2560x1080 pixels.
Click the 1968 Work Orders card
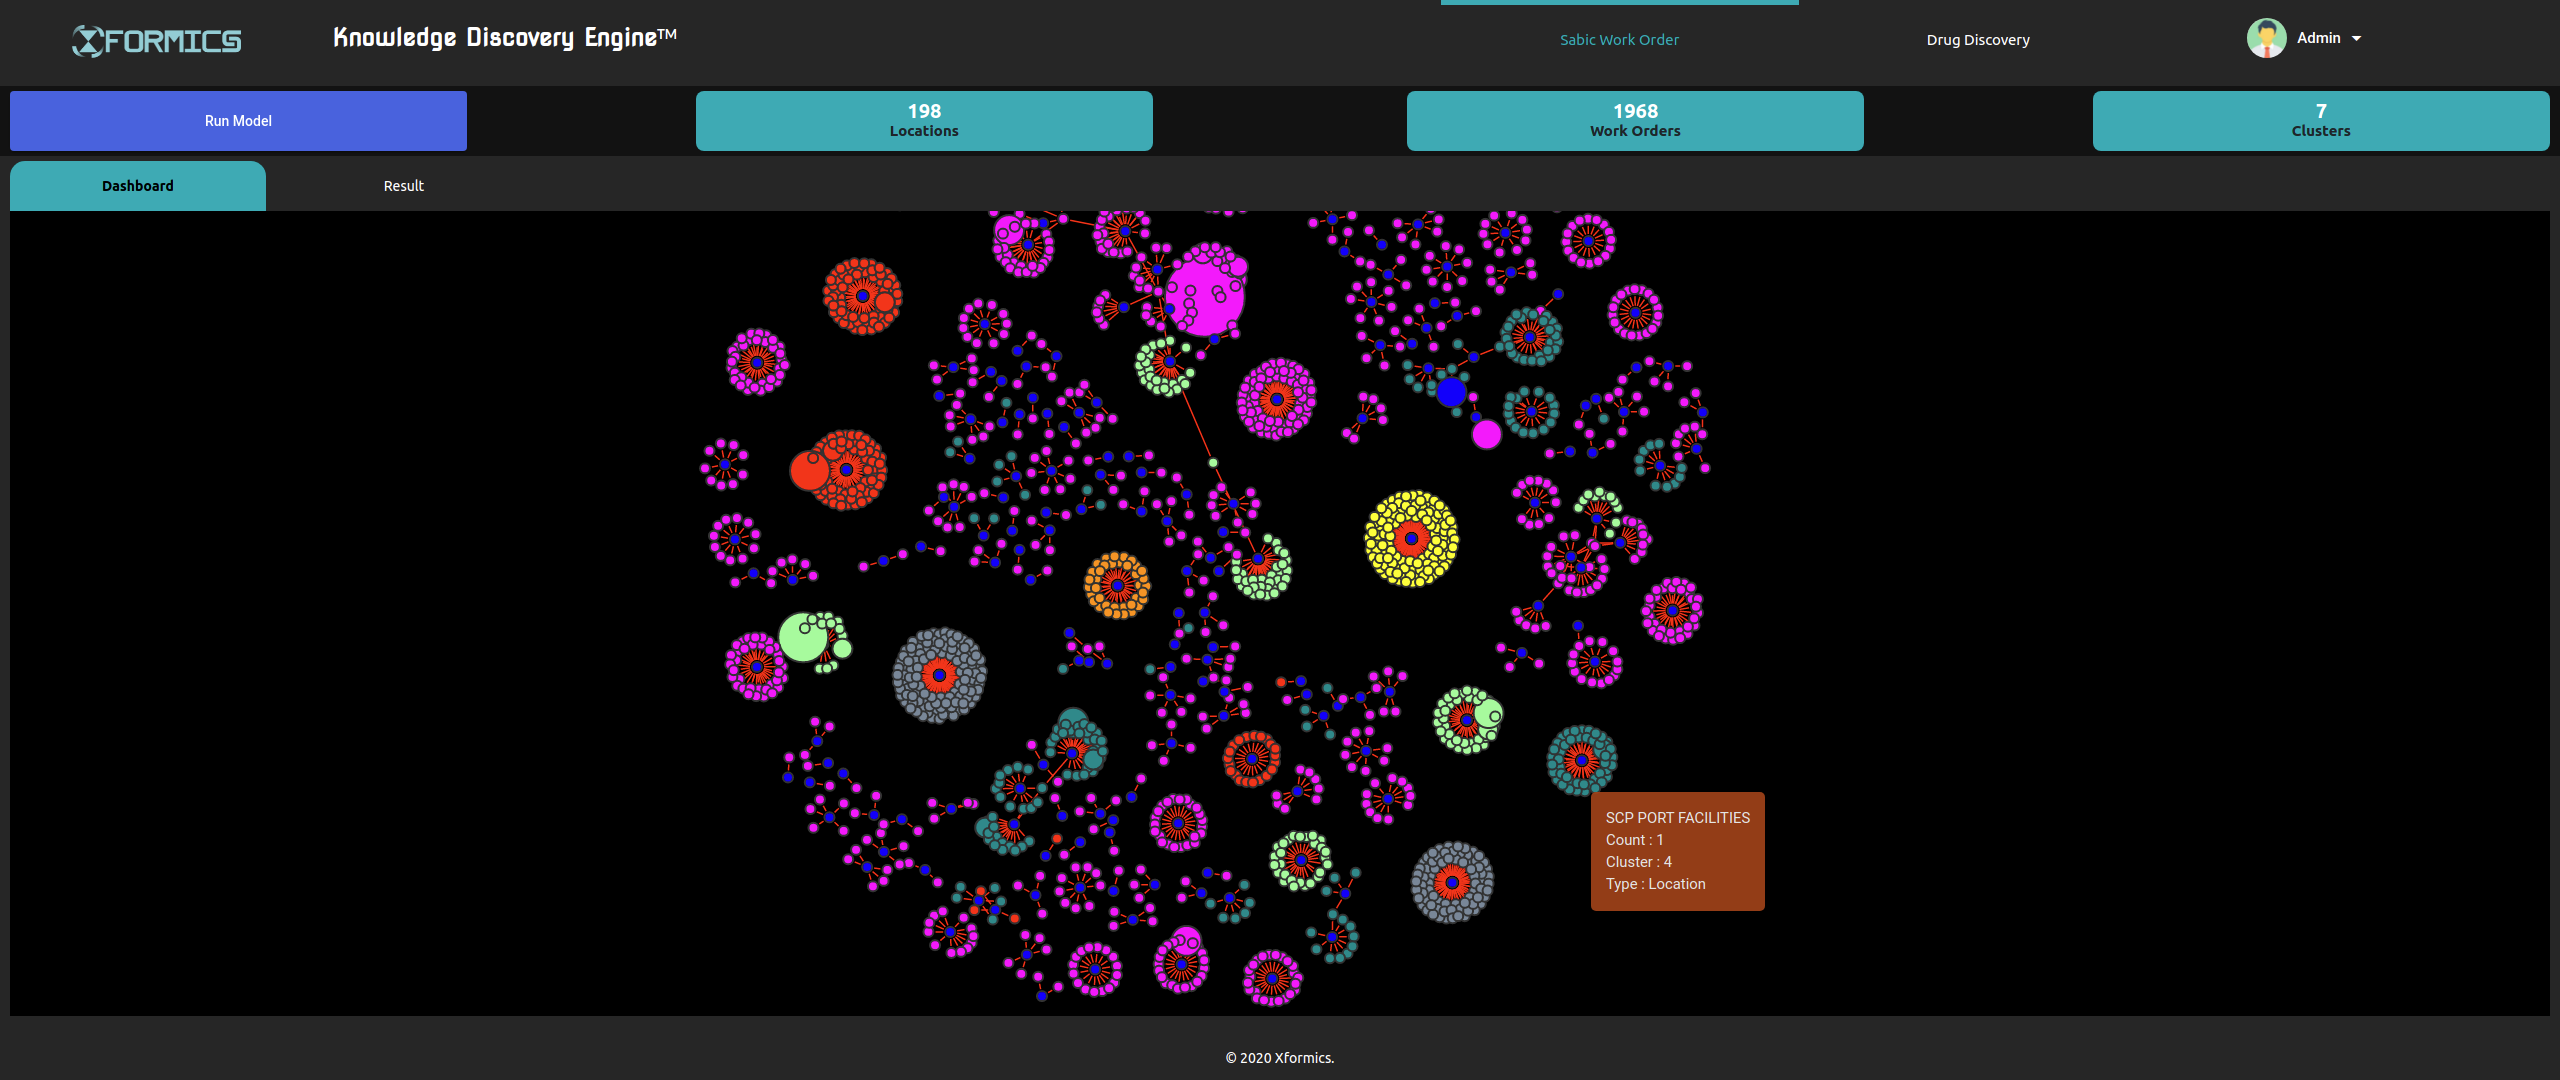[1635, 121]
